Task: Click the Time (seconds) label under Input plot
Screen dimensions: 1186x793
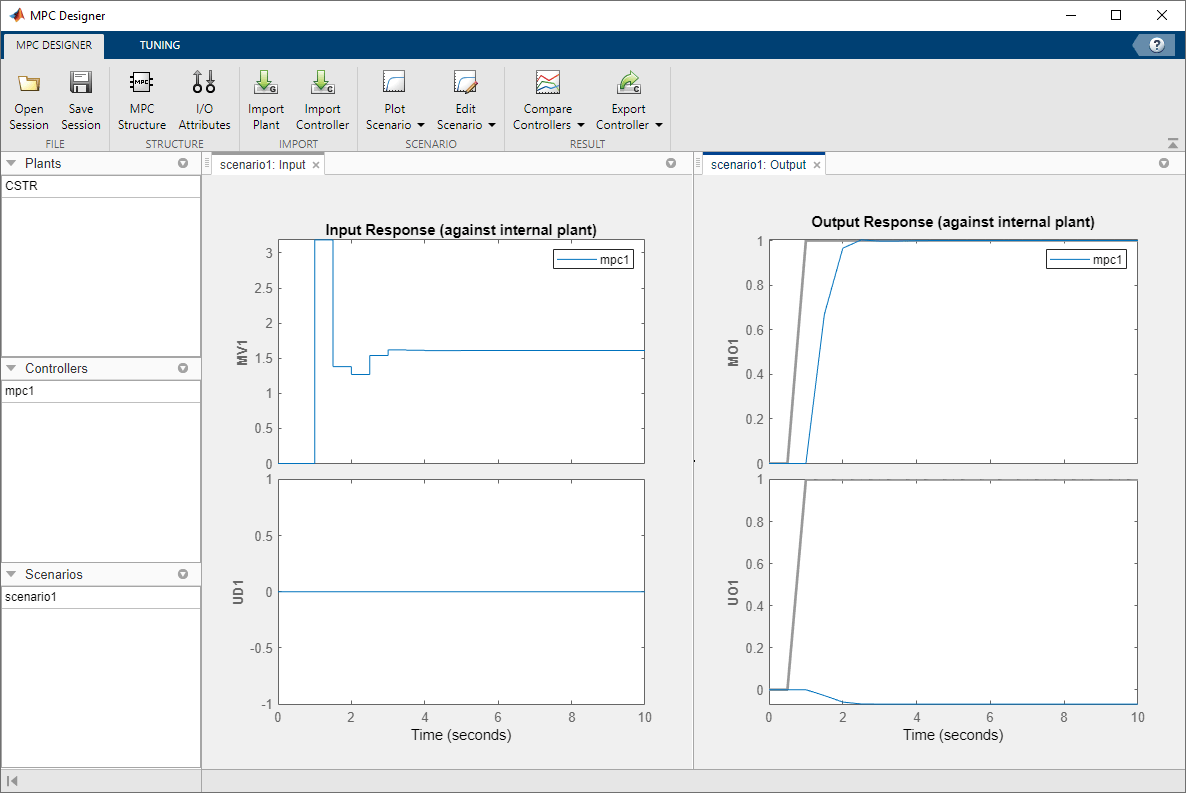Action: pos(461,735)
